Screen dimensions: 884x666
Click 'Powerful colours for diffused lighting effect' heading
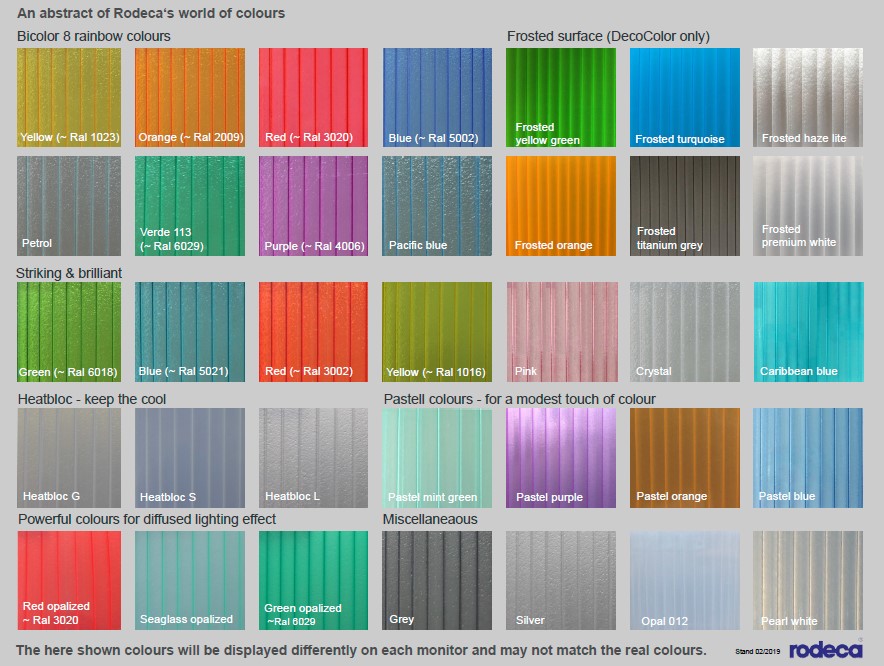[x=147, y=519]
